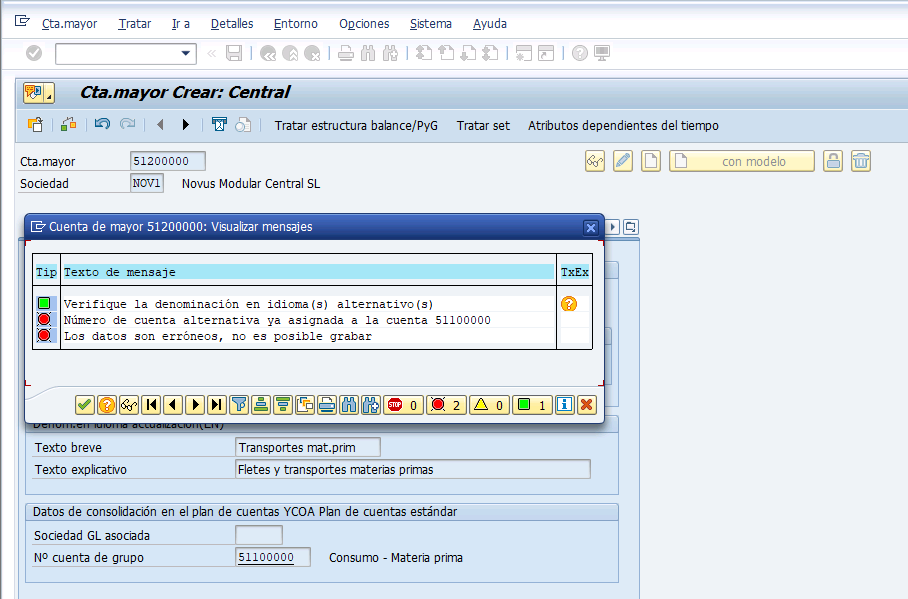
Task: Open the tab list icon behind the dialog
Action: tap(631, 227)
